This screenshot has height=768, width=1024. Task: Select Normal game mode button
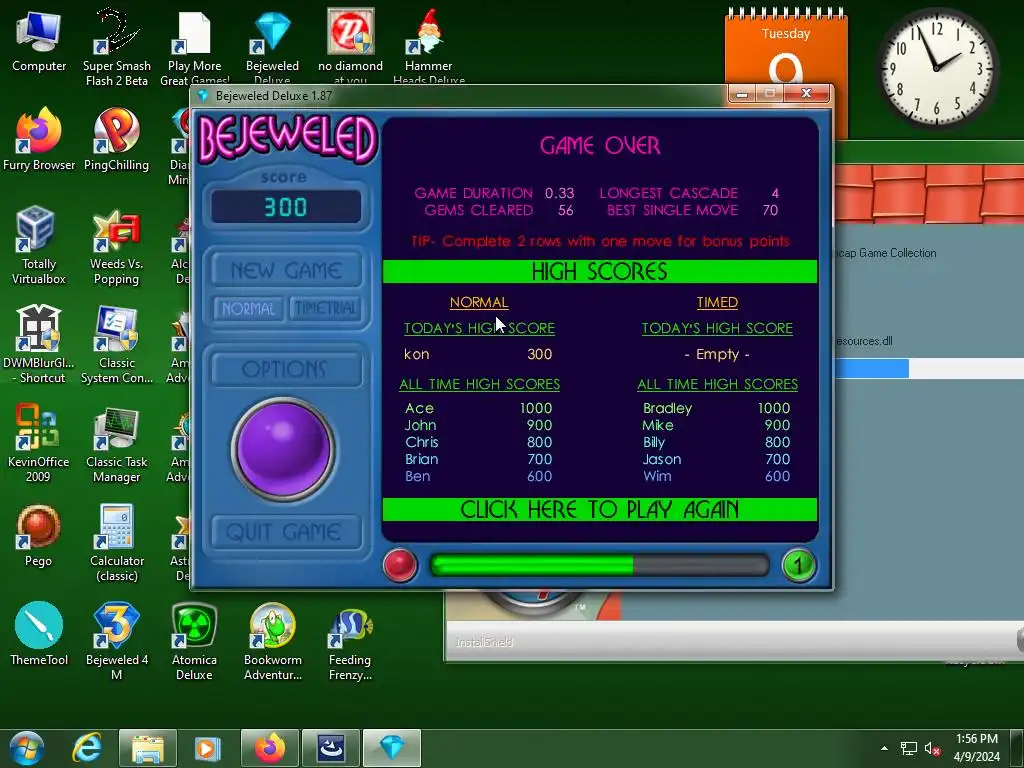point(248,309)
